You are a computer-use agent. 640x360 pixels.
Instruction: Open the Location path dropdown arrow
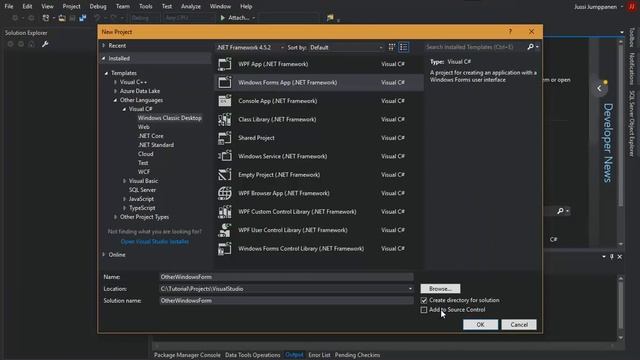pyautogui.click(x=410, y=289)
